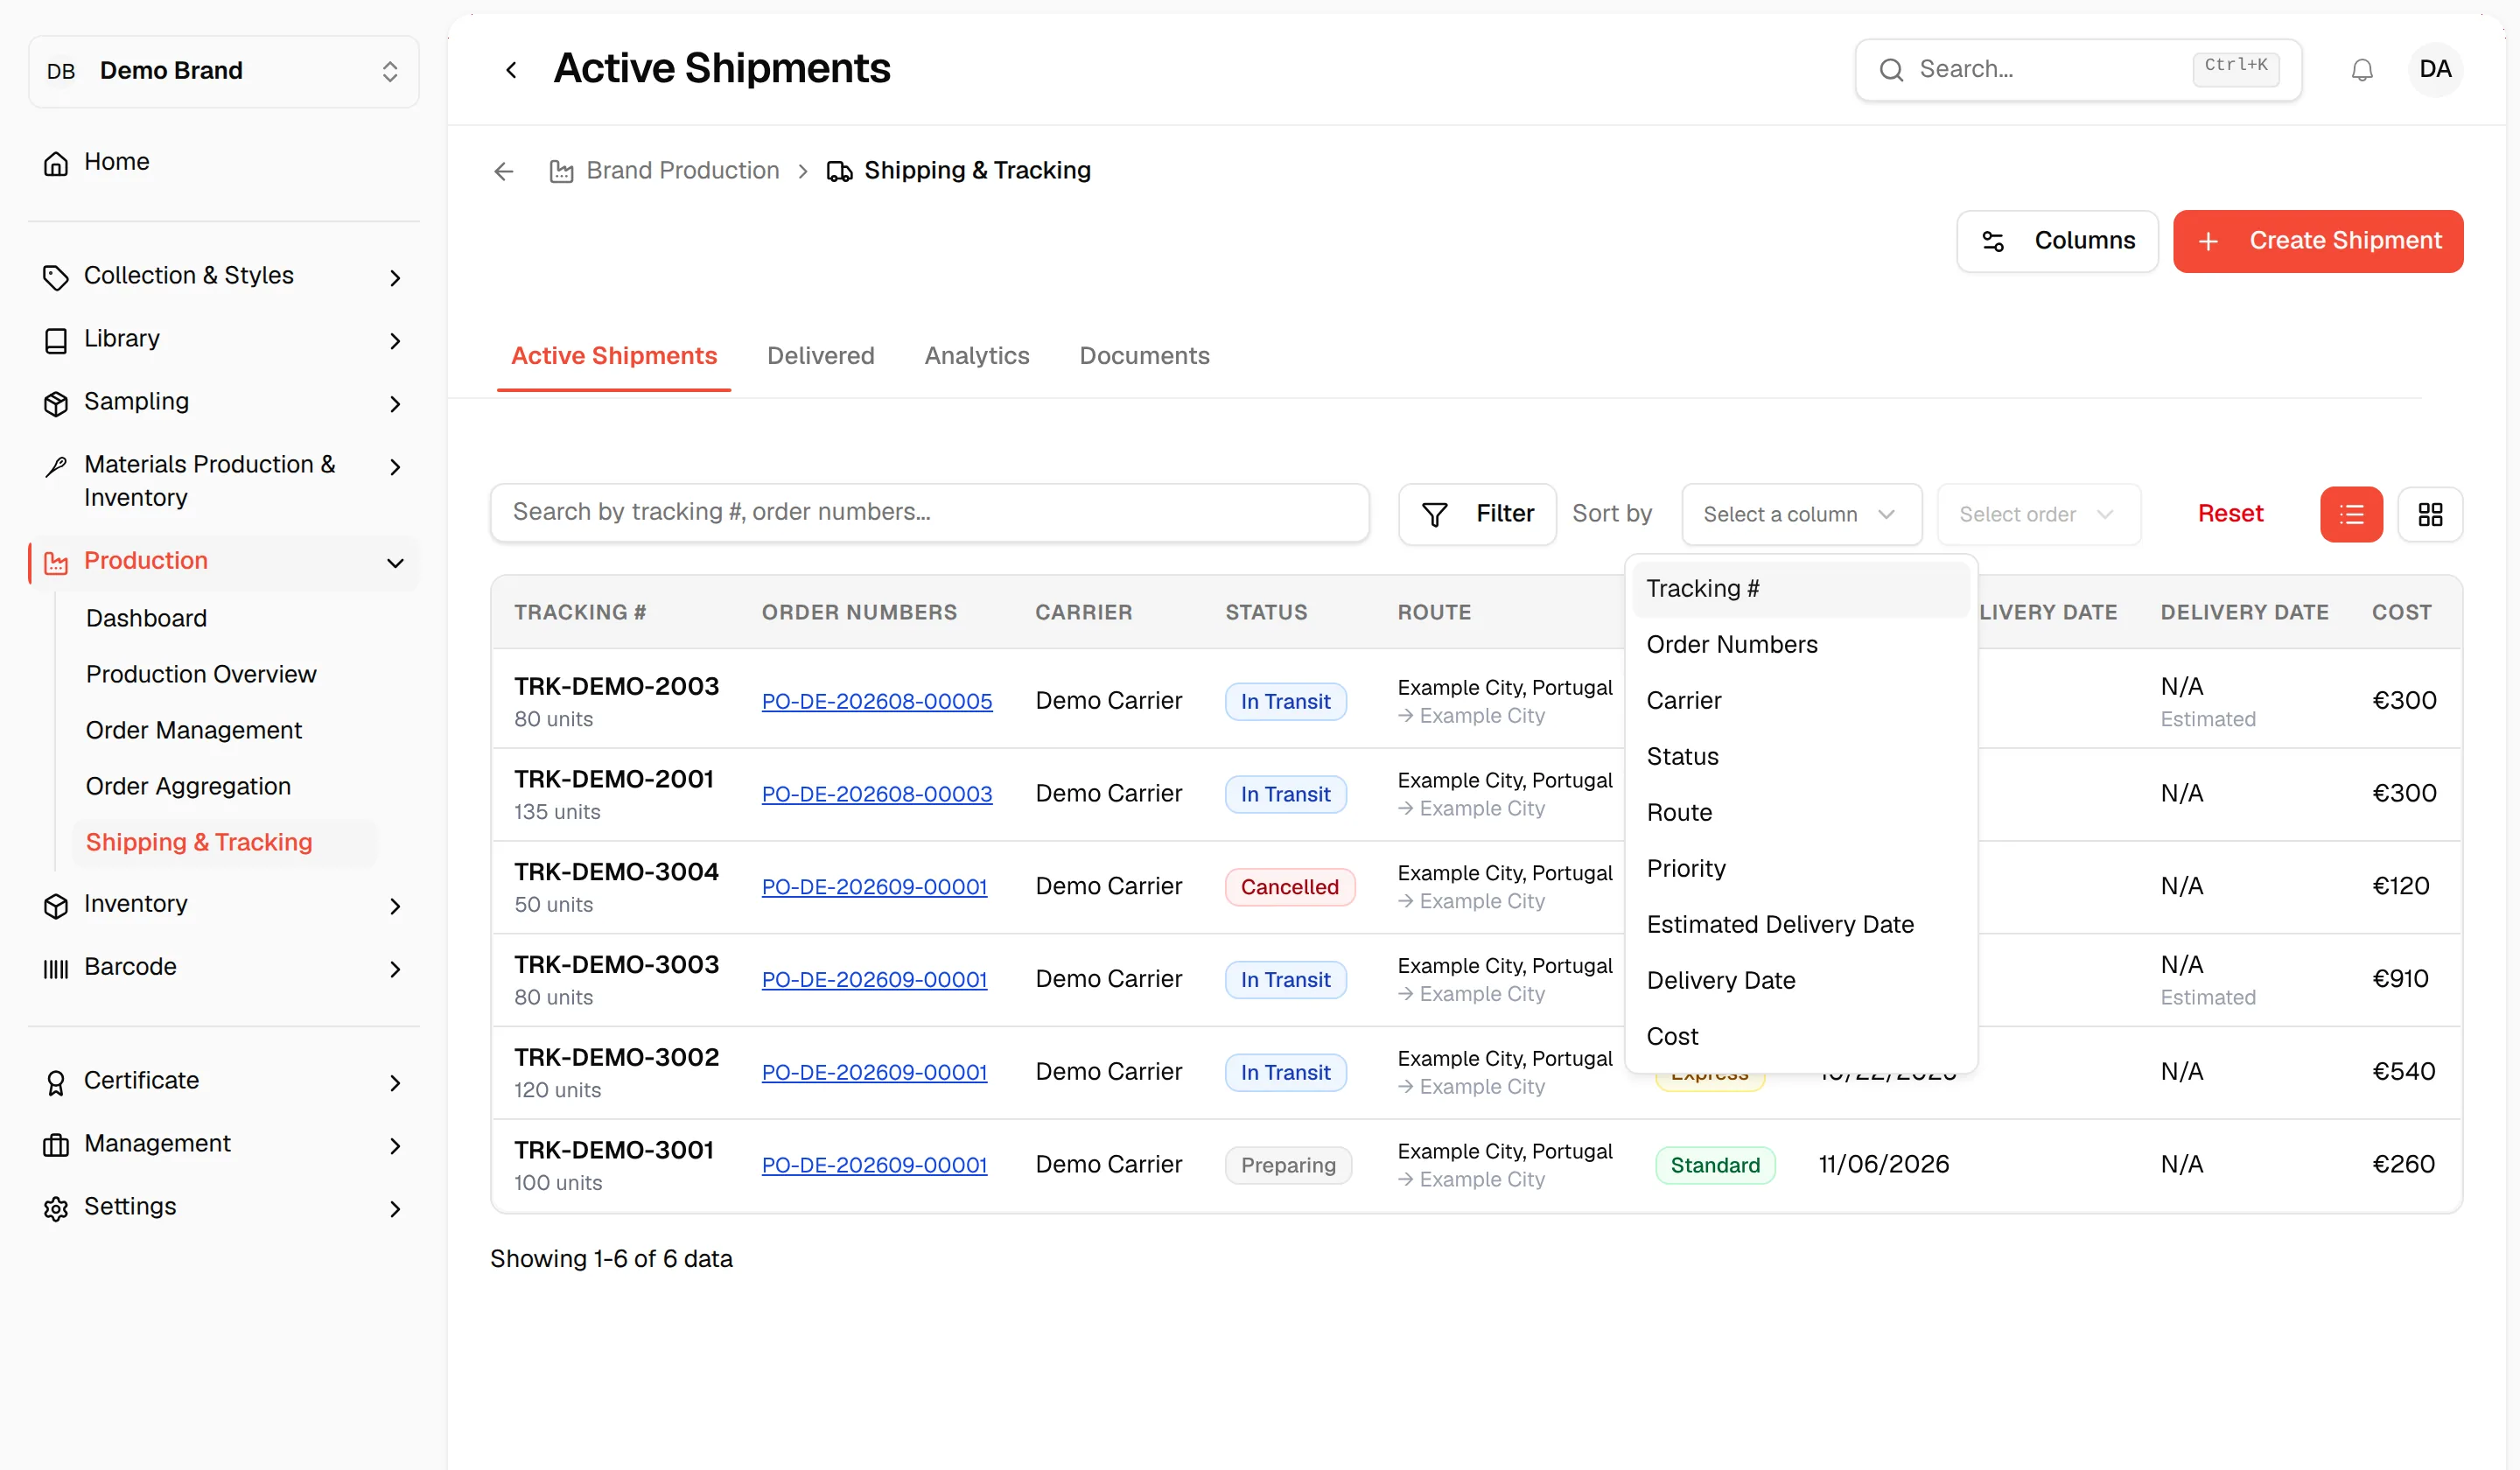The image size is (2520, 1470).
Task: Choose Cost in sort list
Action: pyautogui.click(x=1800, y=1036)
